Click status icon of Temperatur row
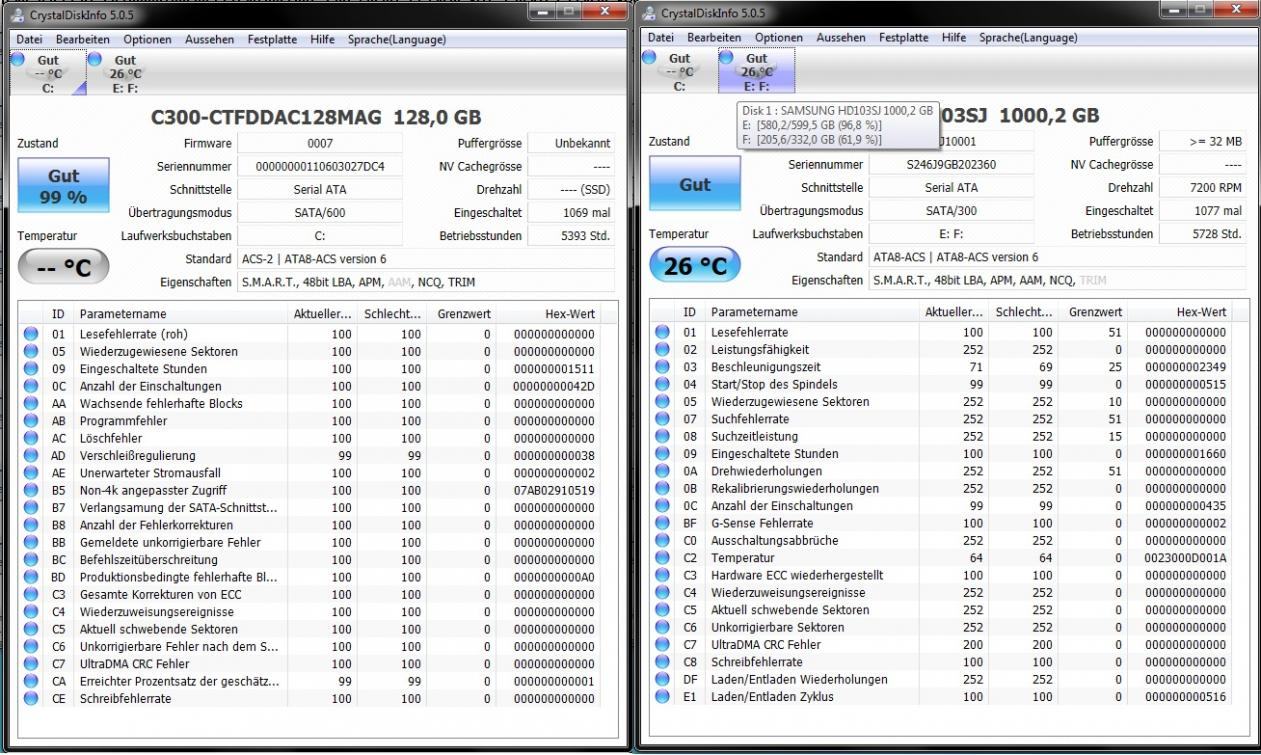The height and width of the screenshot is (755, 1261). click(662, 558)
